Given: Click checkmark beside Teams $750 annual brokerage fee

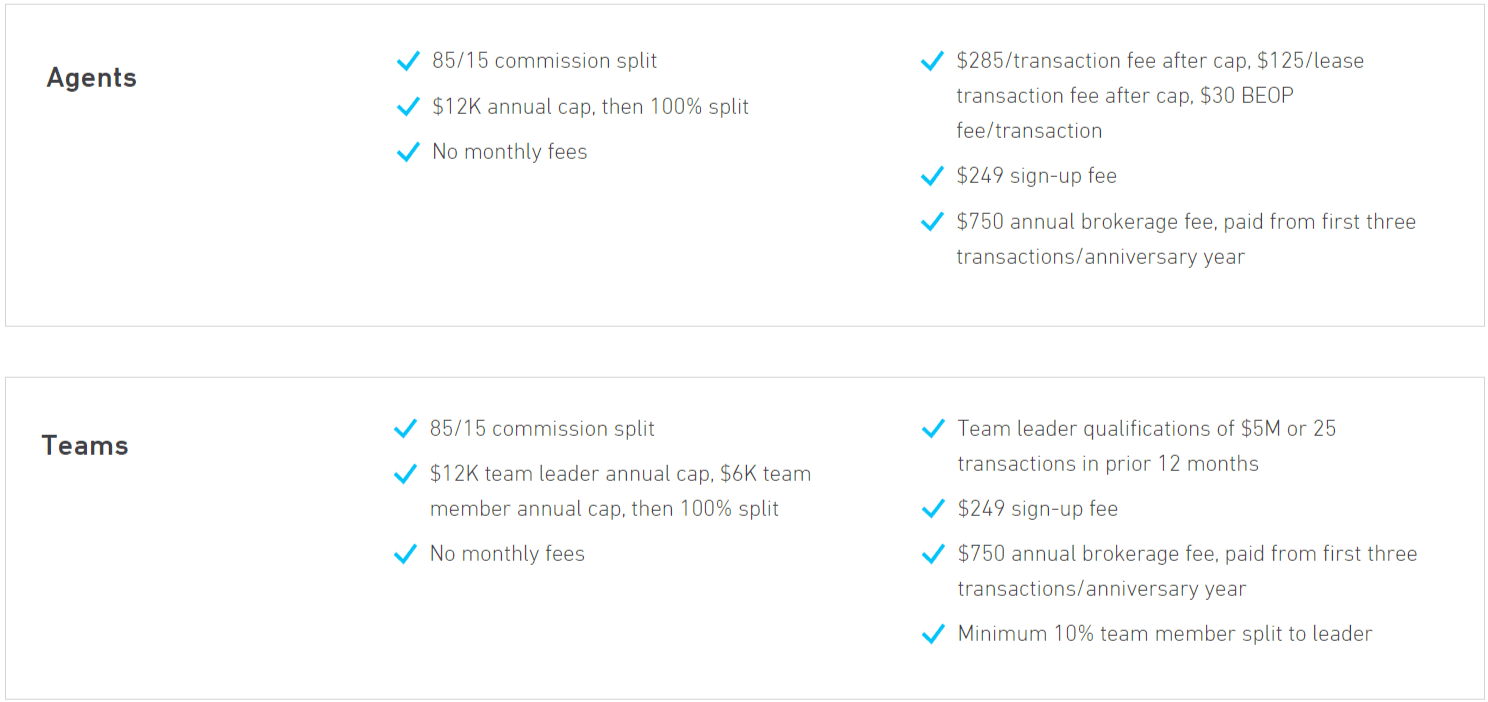Looking at the screenshot, I should pyautogui.click(x=933, y=555).
